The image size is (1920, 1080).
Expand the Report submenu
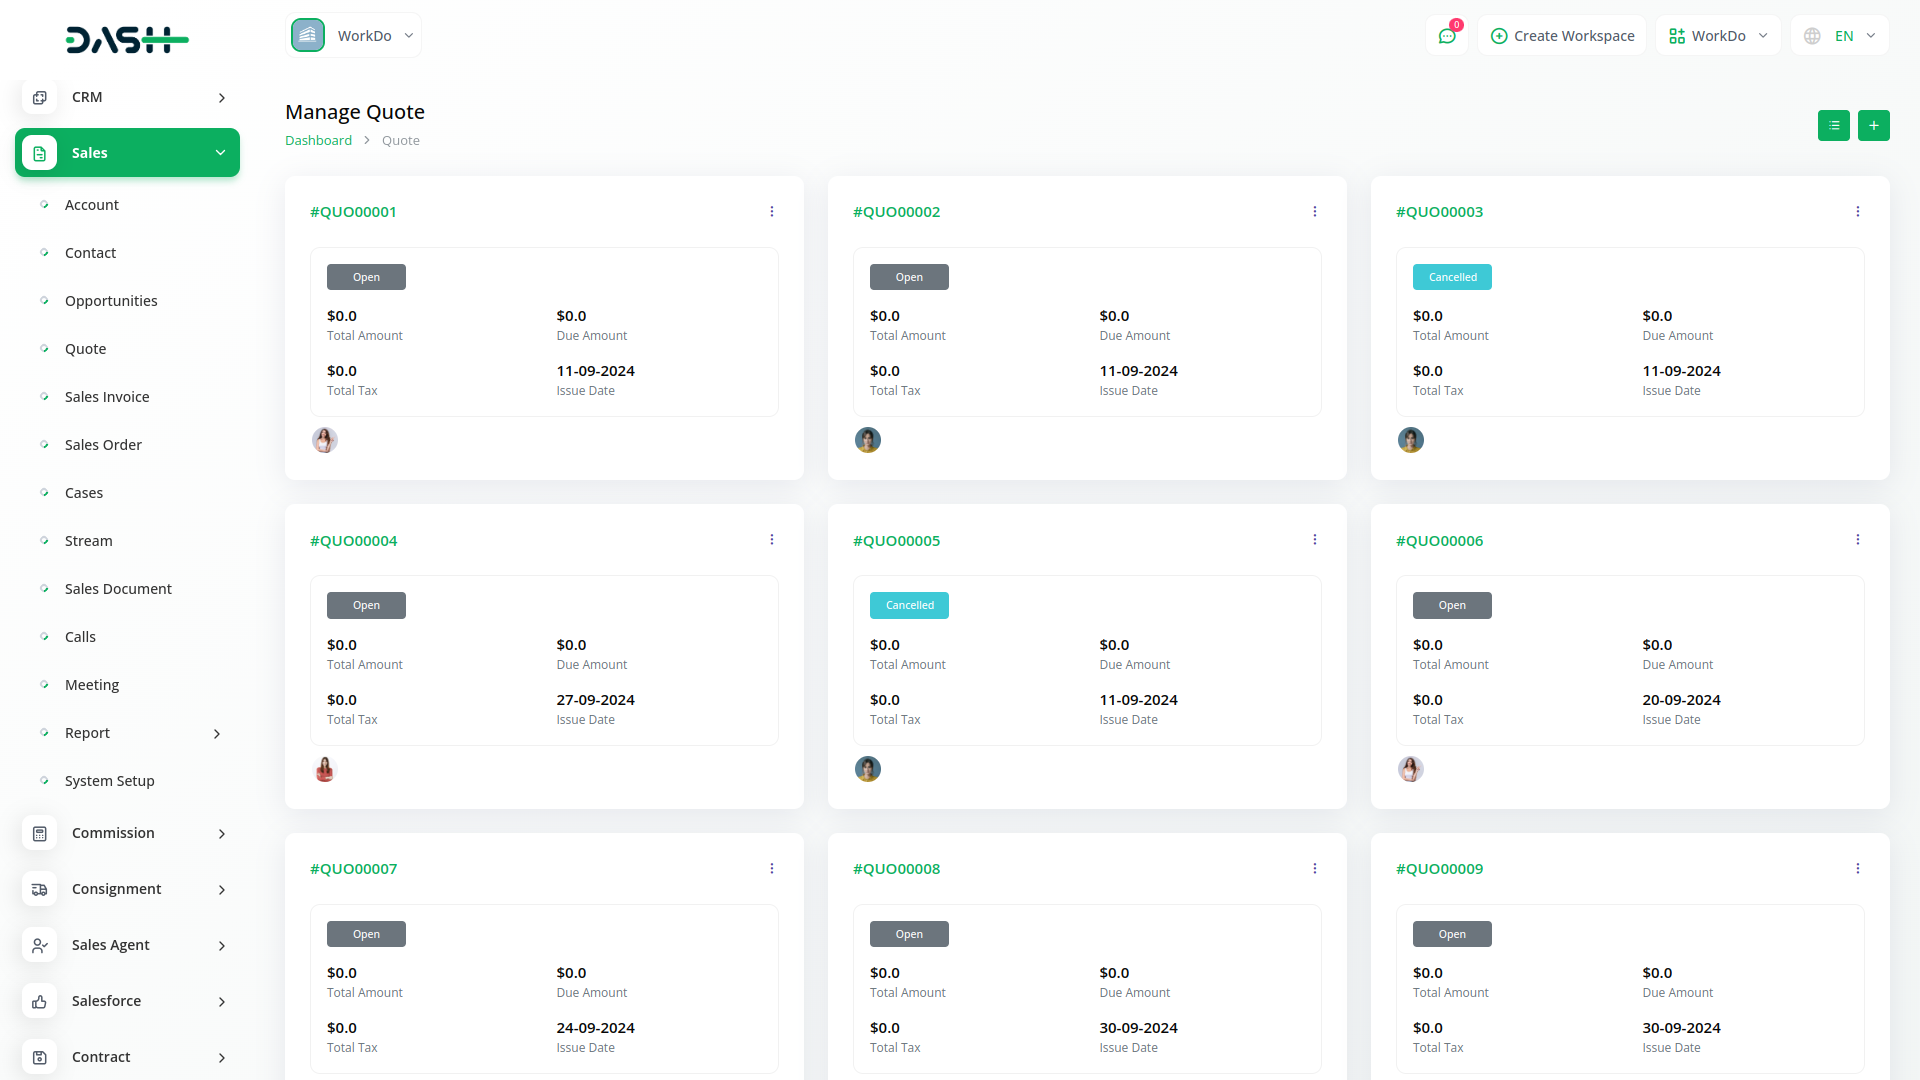217,733
